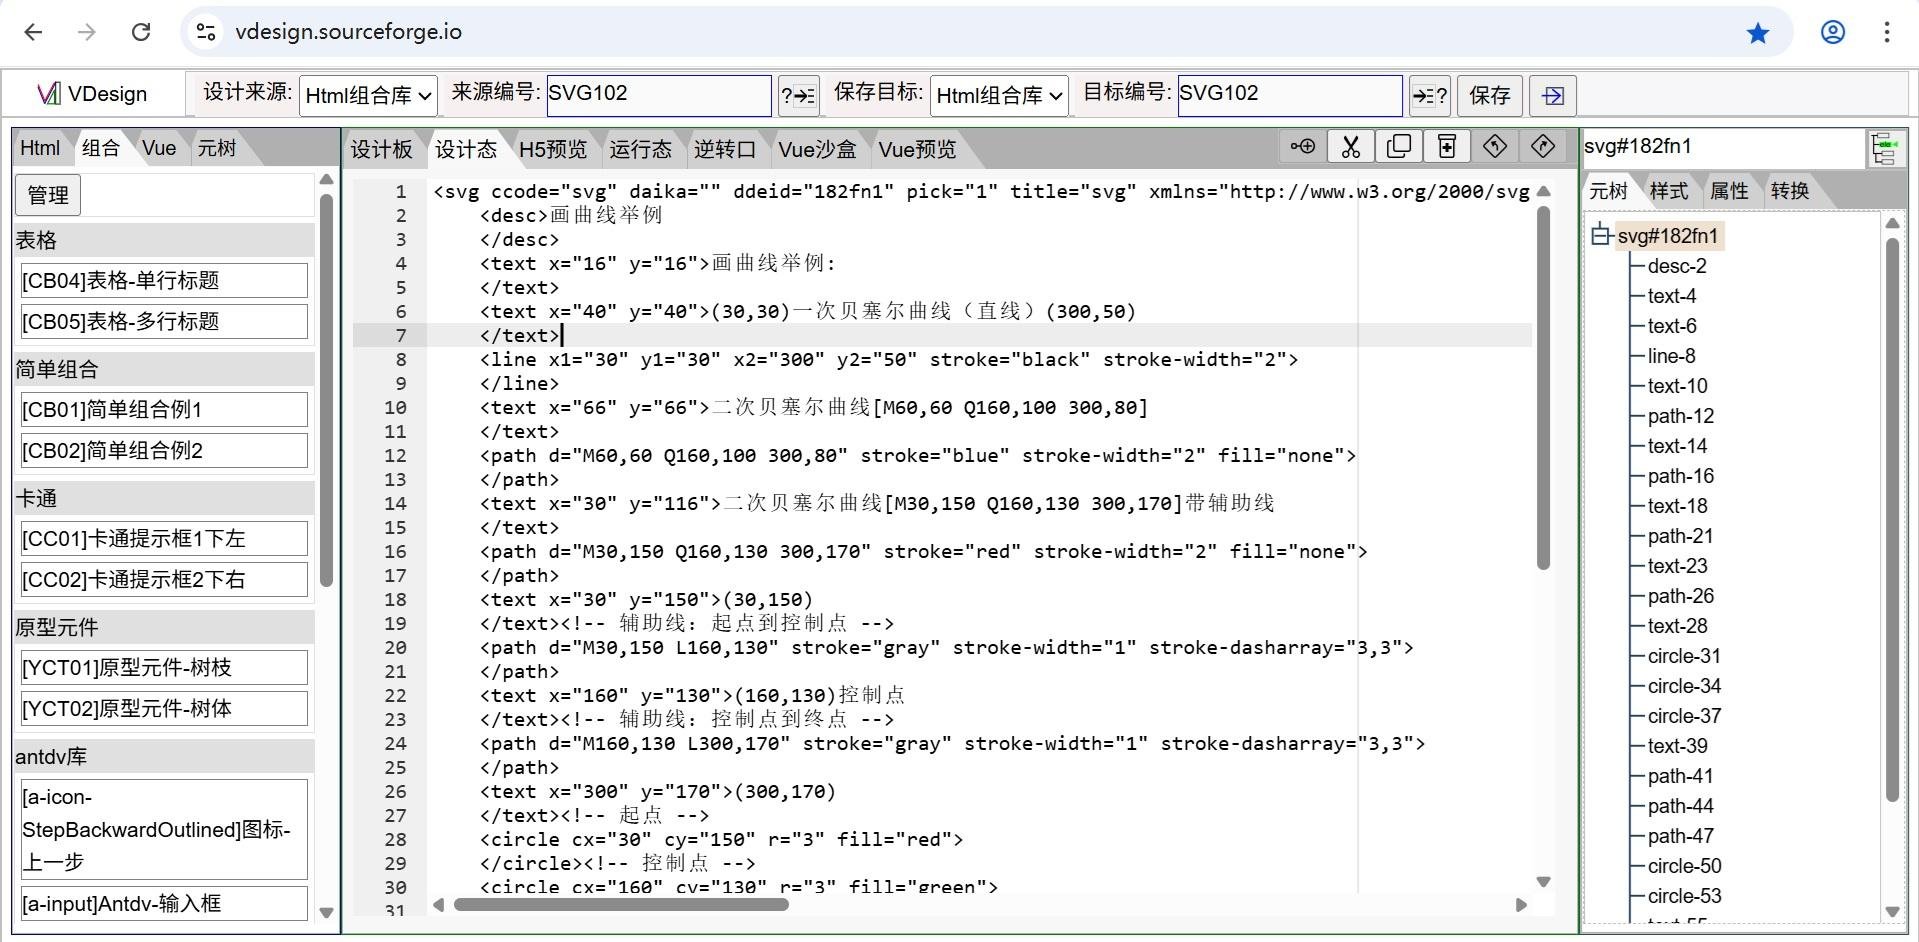The width and height of the screenshot is (1919, 942).
Task: Click the code editor vertical scrollbar
Action: click(1543, 388)
